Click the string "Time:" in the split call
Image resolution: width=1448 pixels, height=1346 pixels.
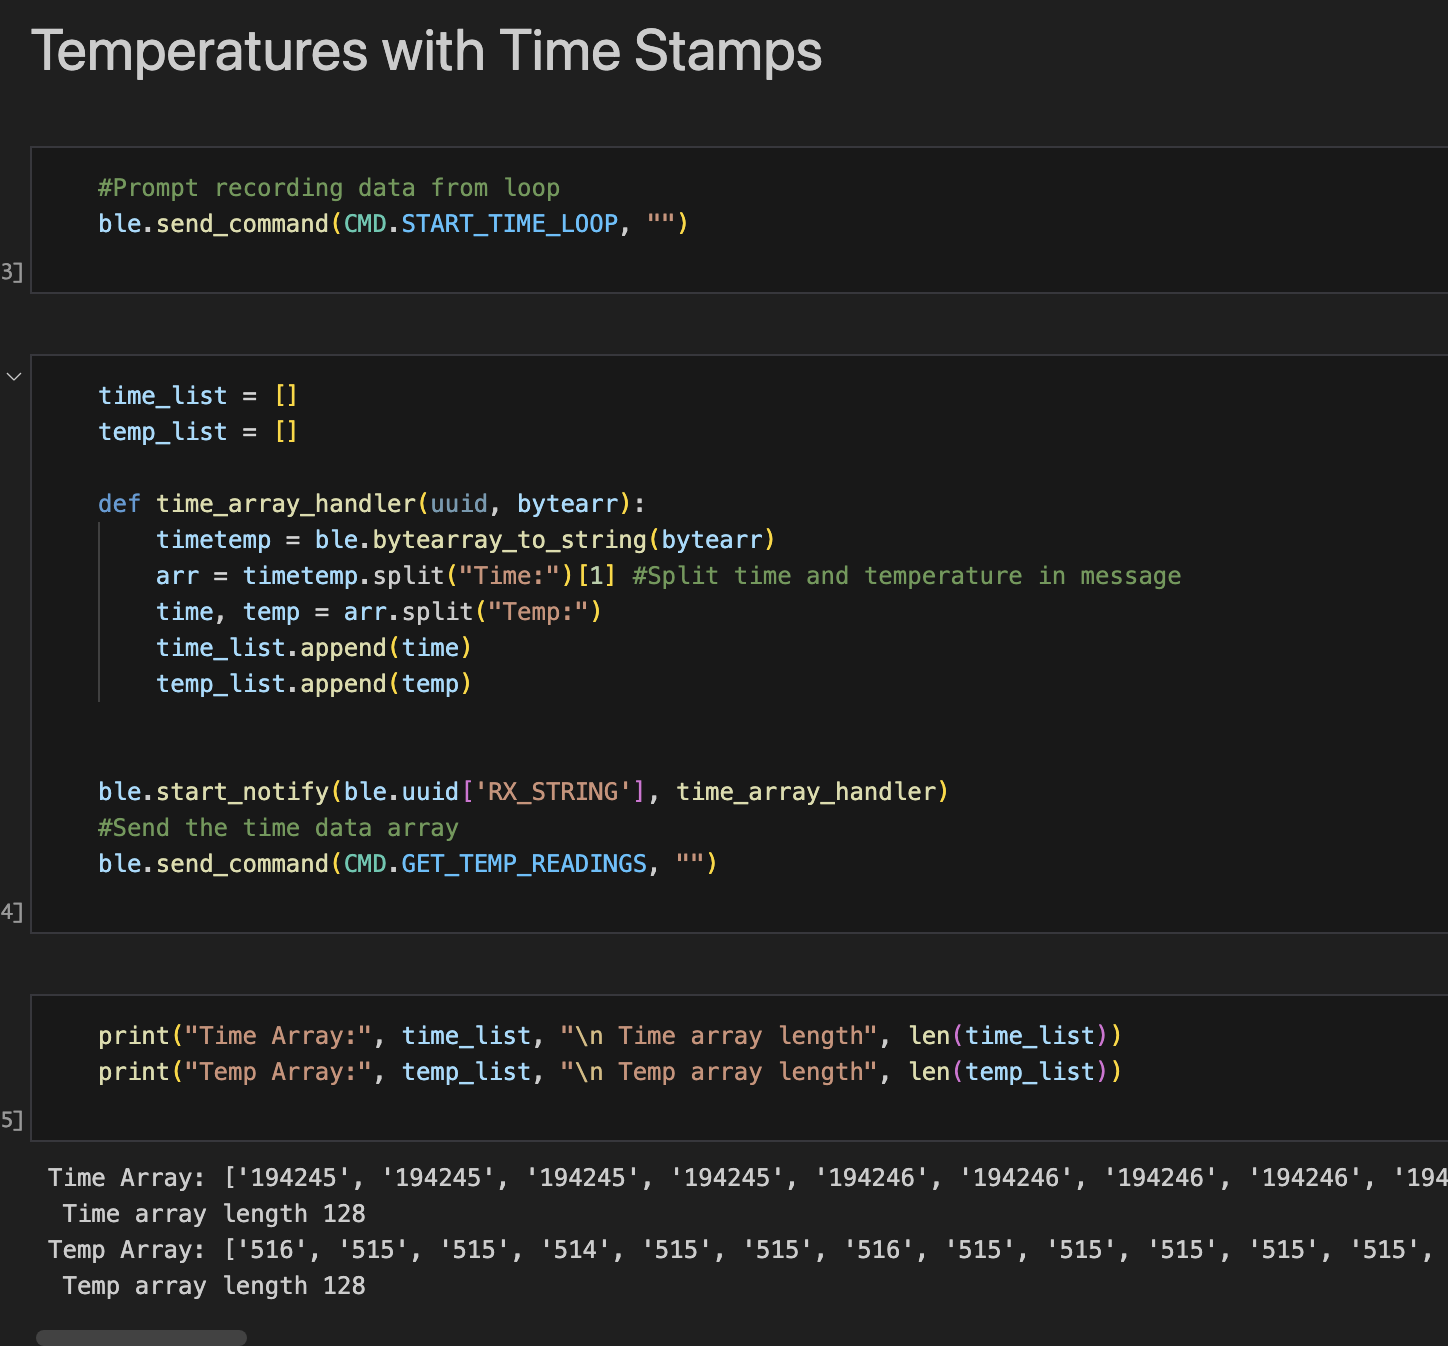coord(508,575)
